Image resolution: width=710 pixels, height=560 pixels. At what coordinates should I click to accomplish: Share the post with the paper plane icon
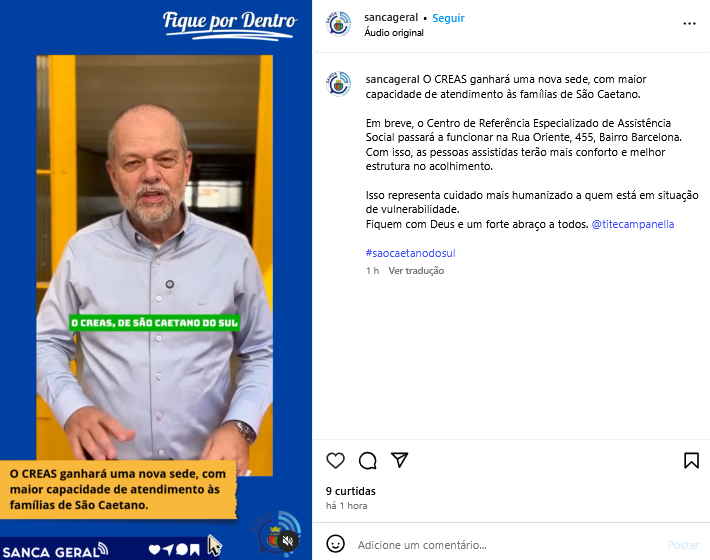tap(399, 460)
